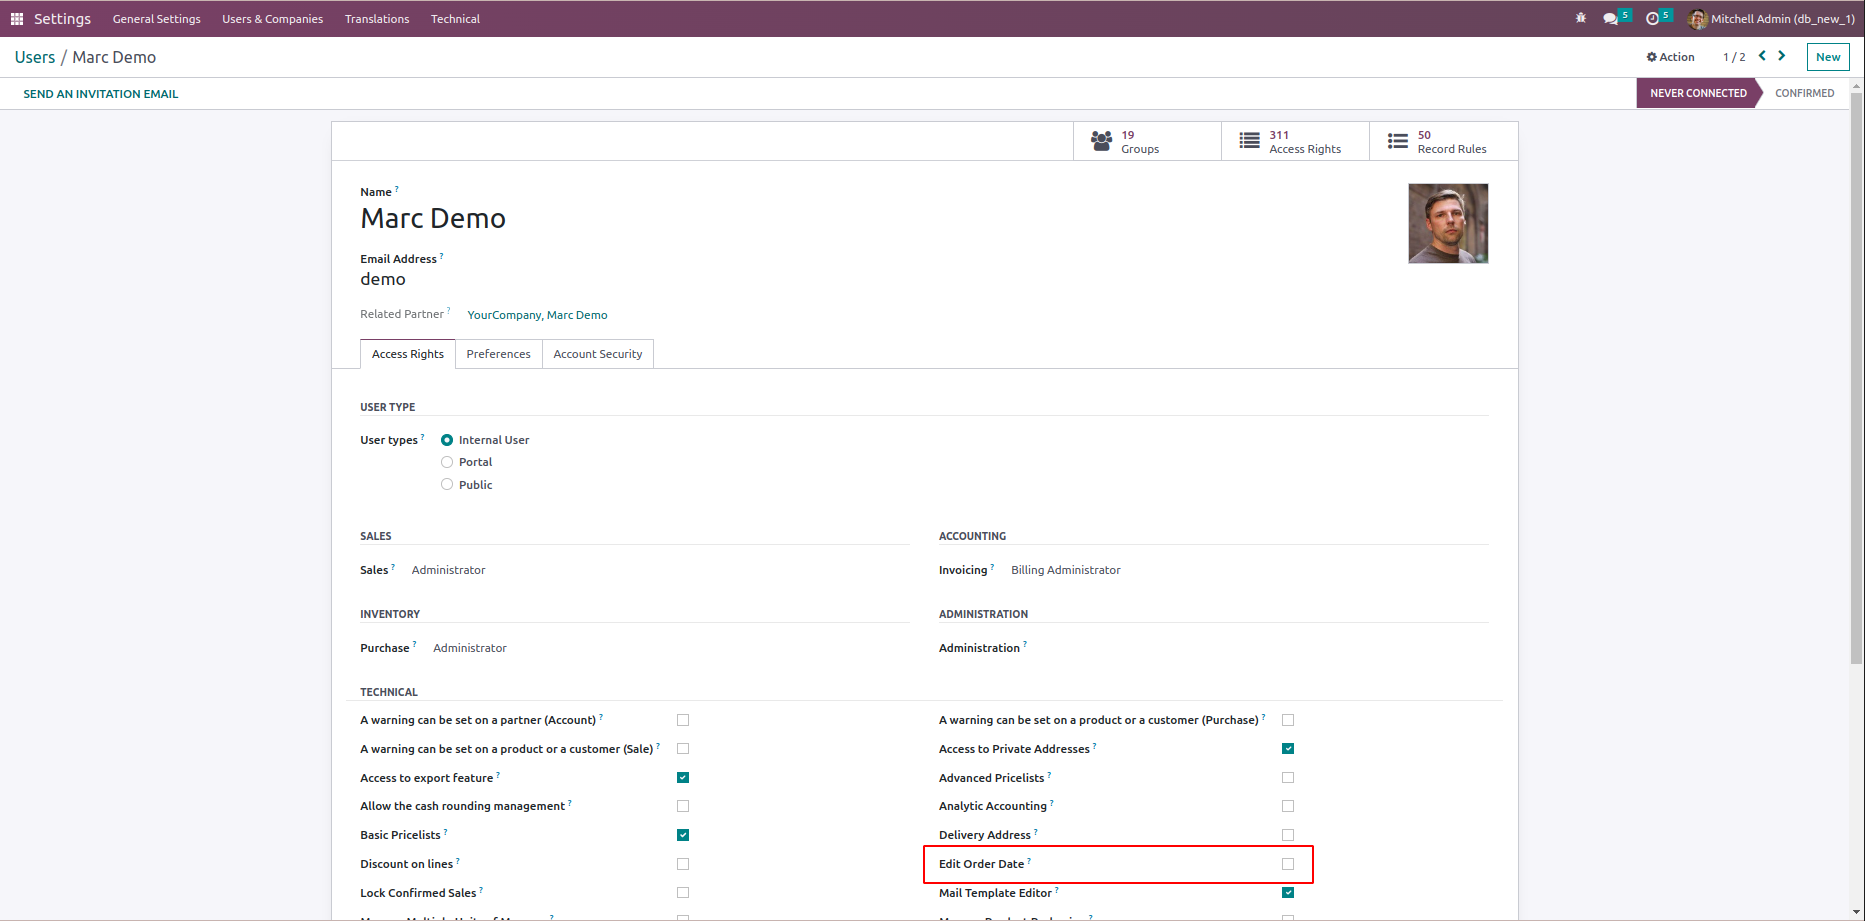Enable the Edit Order Date checkbox
The width and height of the screenshot is (1865, 921).
1288,864
